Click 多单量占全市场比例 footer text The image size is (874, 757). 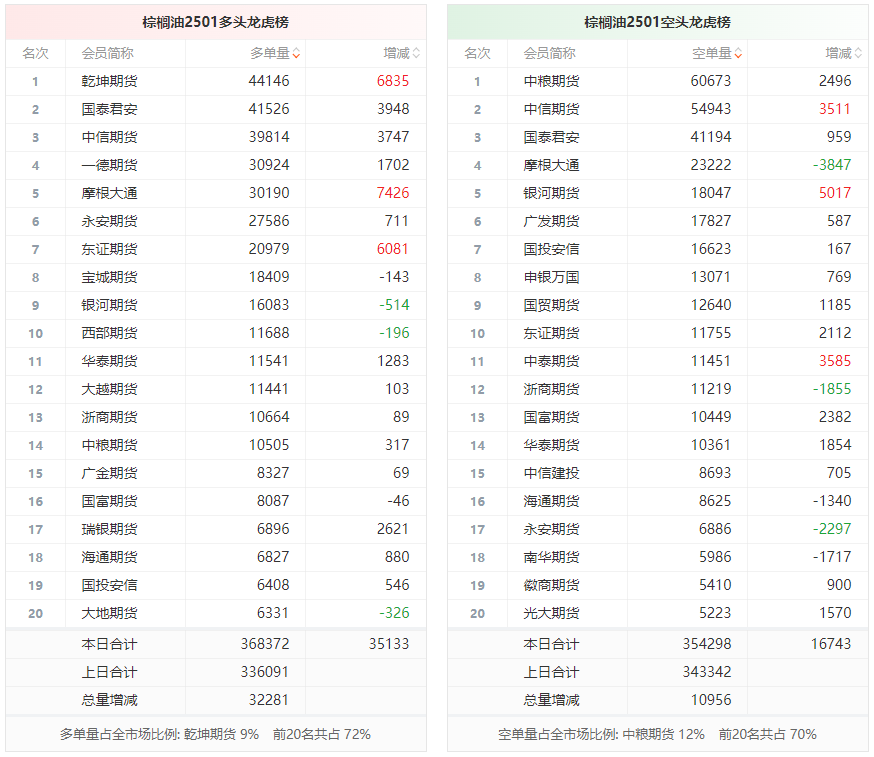click(x=215, y=734)
